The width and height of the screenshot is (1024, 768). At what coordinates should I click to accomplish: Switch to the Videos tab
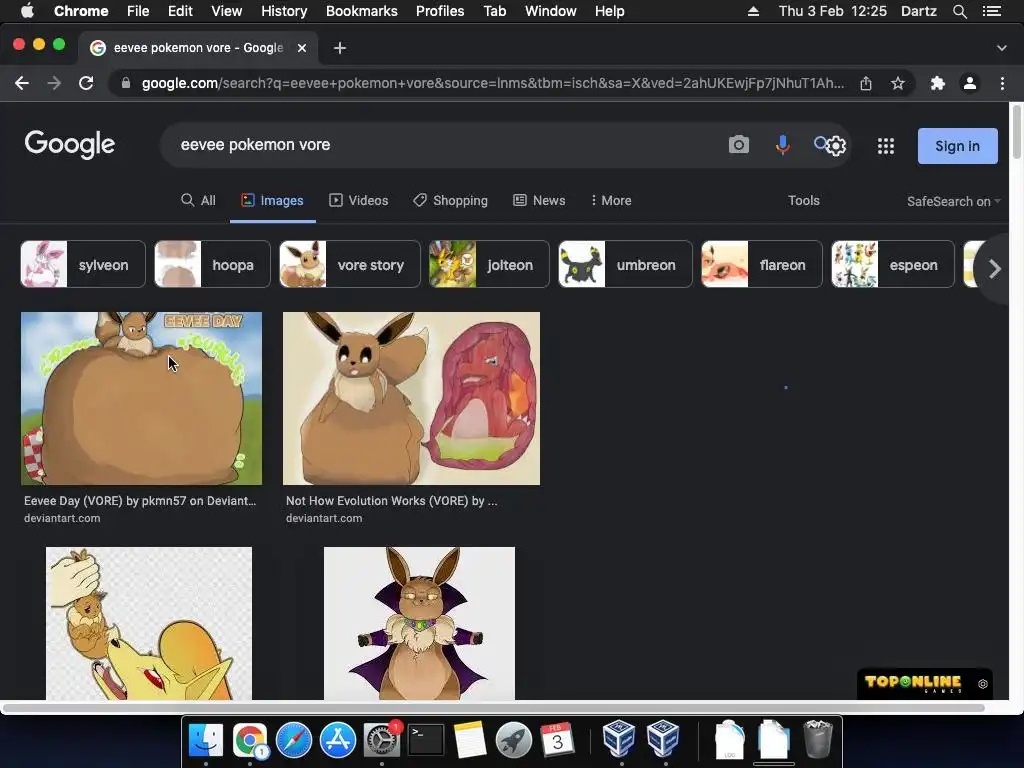(359, 200)
